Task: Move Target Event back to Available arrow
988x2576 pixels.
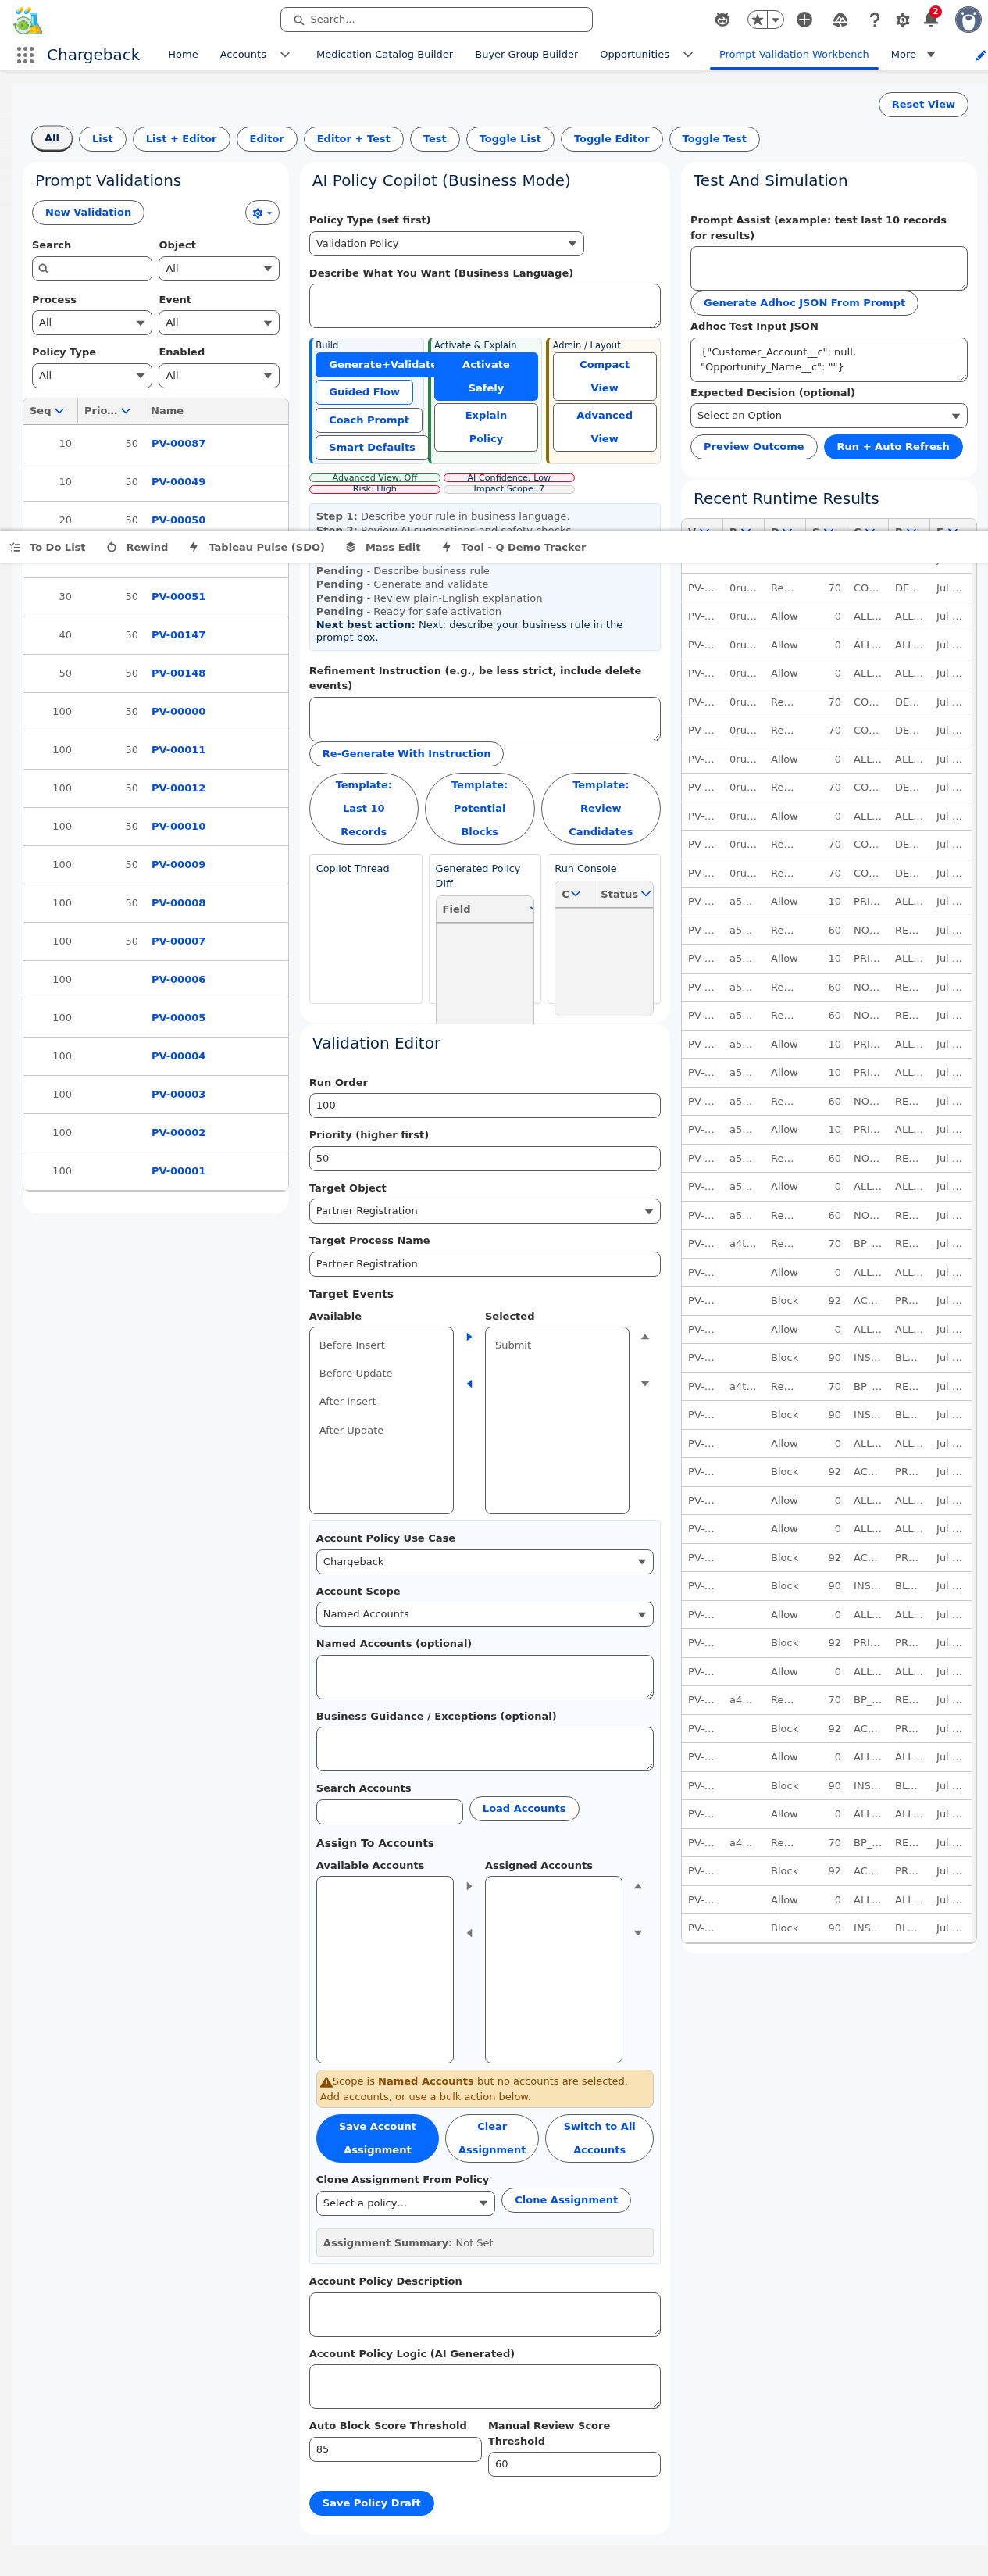Action: click(x=469, y=1383)
